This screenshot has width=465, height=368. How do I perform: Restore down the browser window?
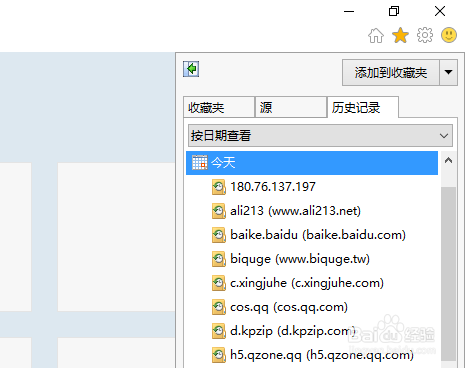pos(394,11)
